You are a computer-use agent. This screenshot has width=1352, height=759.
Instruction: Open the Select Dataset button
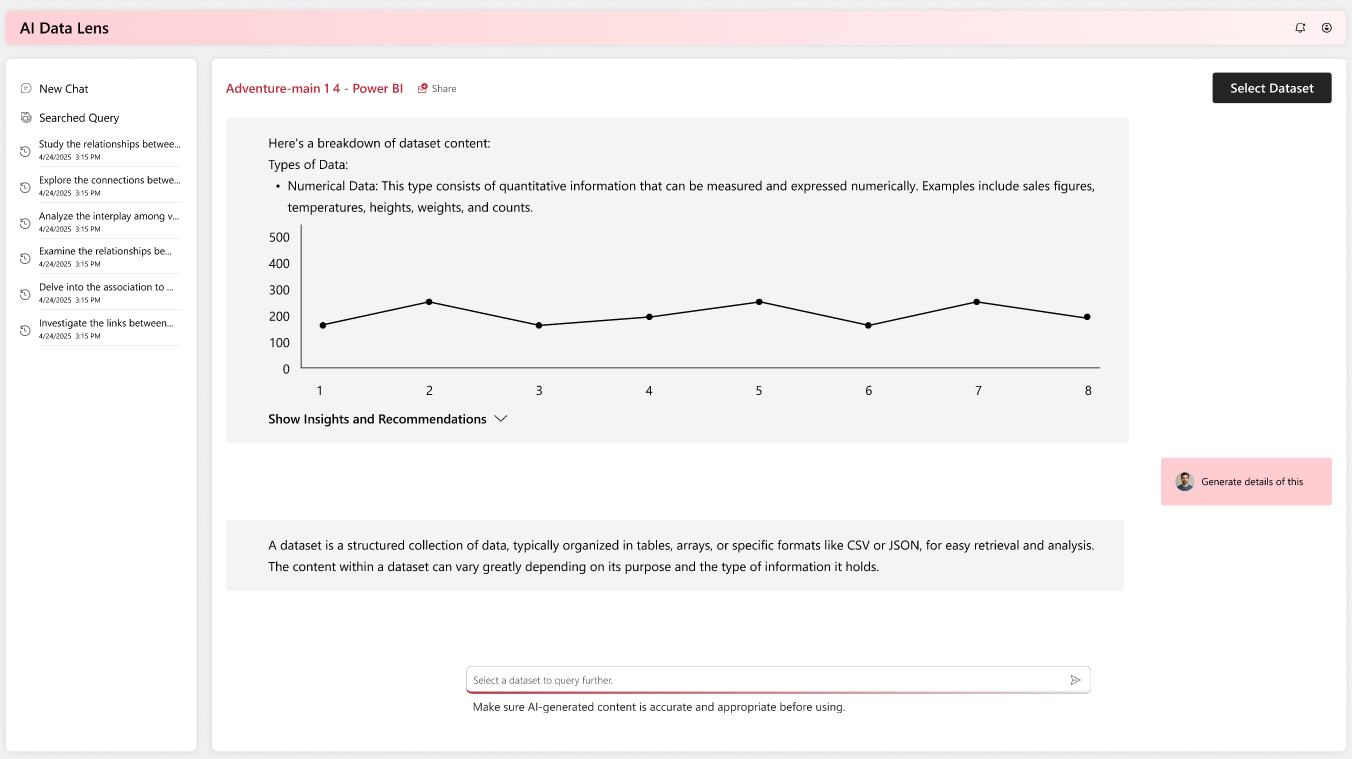point(1272,88)
